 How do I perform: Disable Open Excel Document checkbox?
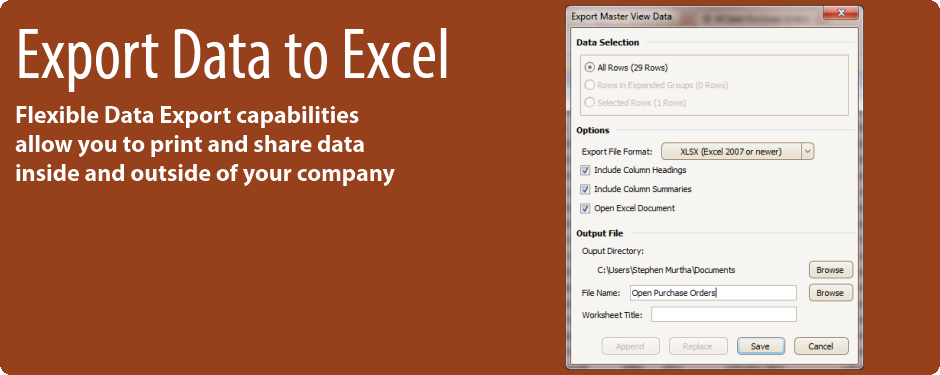click(x=585, y=208)
